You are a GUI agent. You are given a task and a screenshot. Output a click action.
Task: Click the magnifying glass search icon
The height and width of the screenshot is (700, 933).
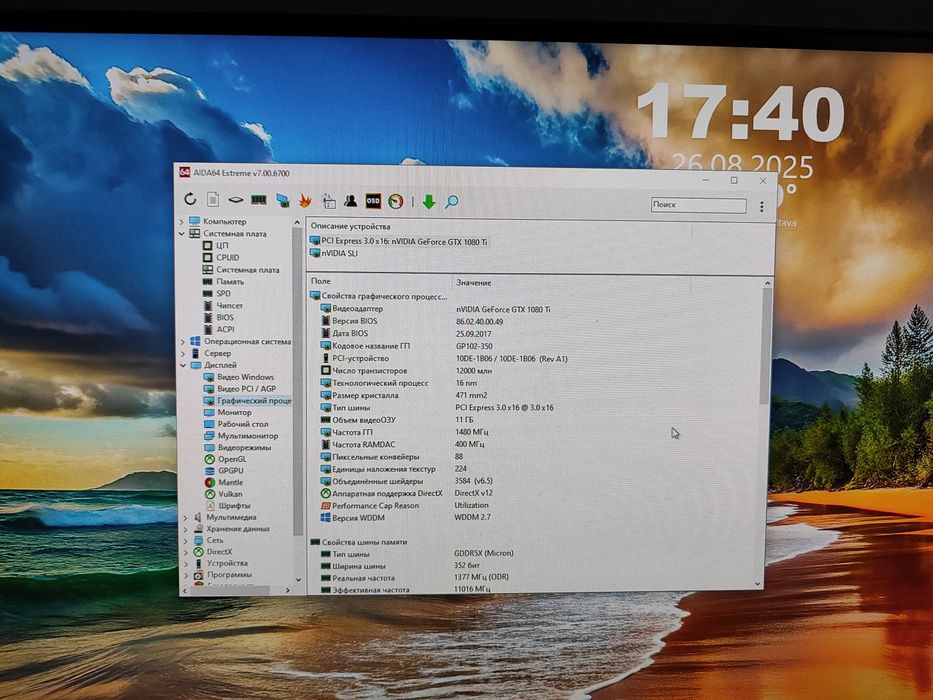pyautogui.click(x=452, y=202)
